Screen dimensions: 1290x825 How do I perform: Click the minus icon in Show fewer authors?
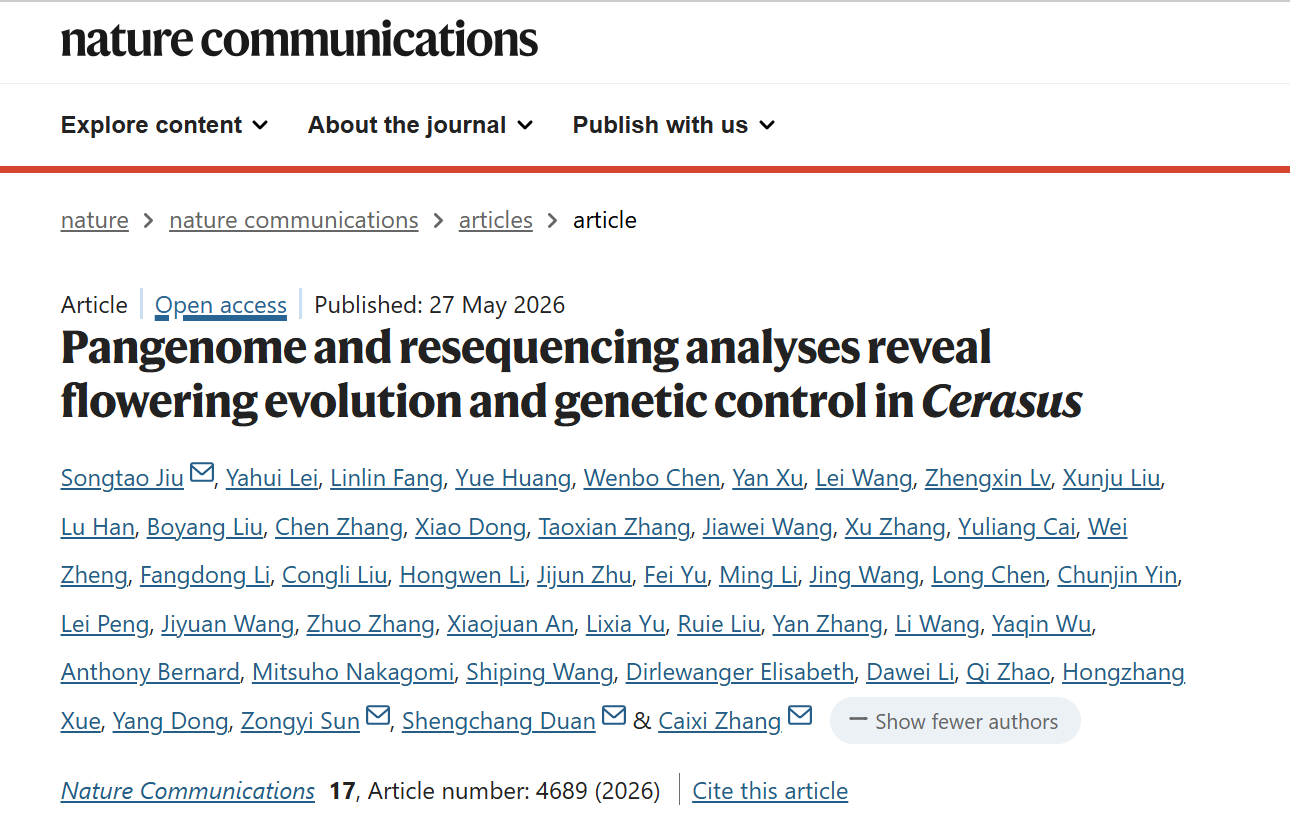[858, 720]
